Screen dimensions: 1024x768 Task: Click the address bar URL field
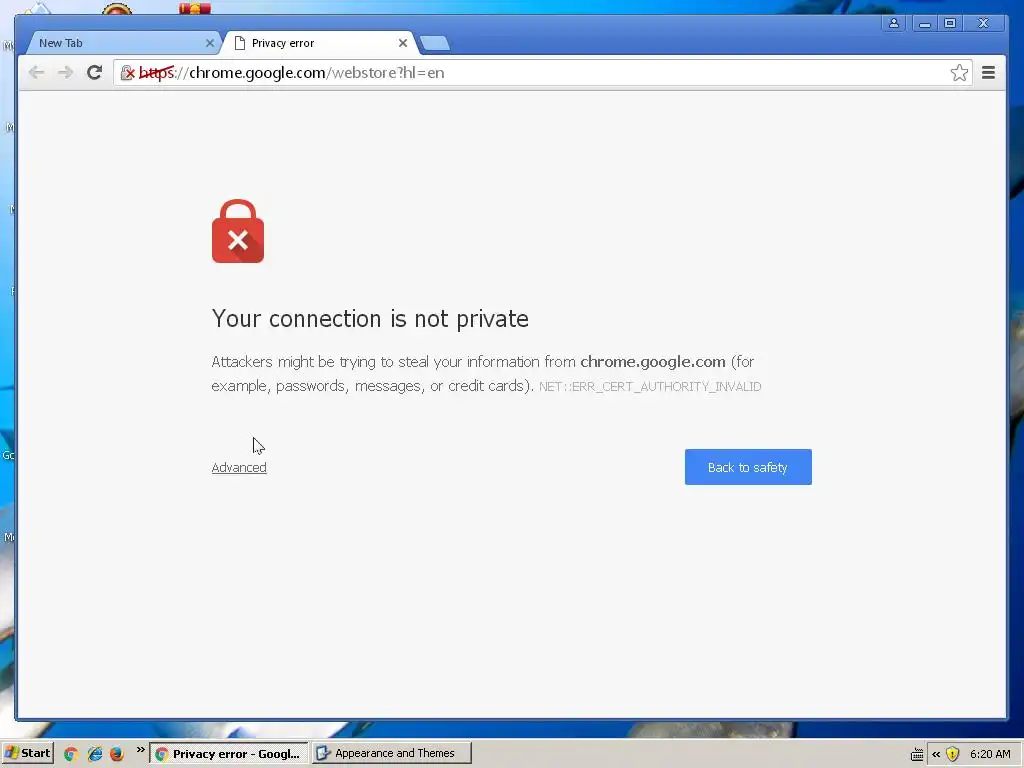point(541,72)
